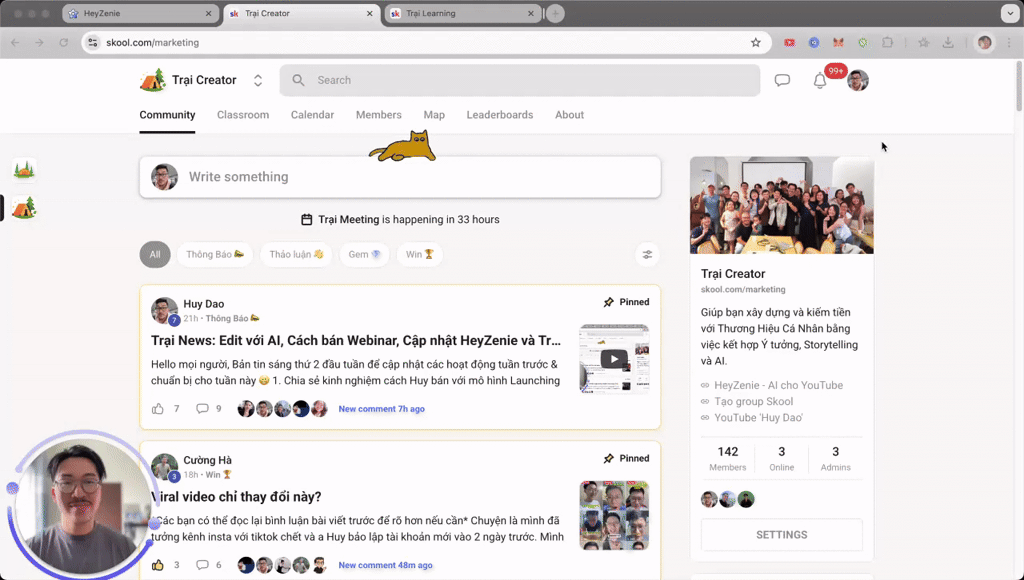
Task: Click the 142 Members count
Action: point(728,459)
